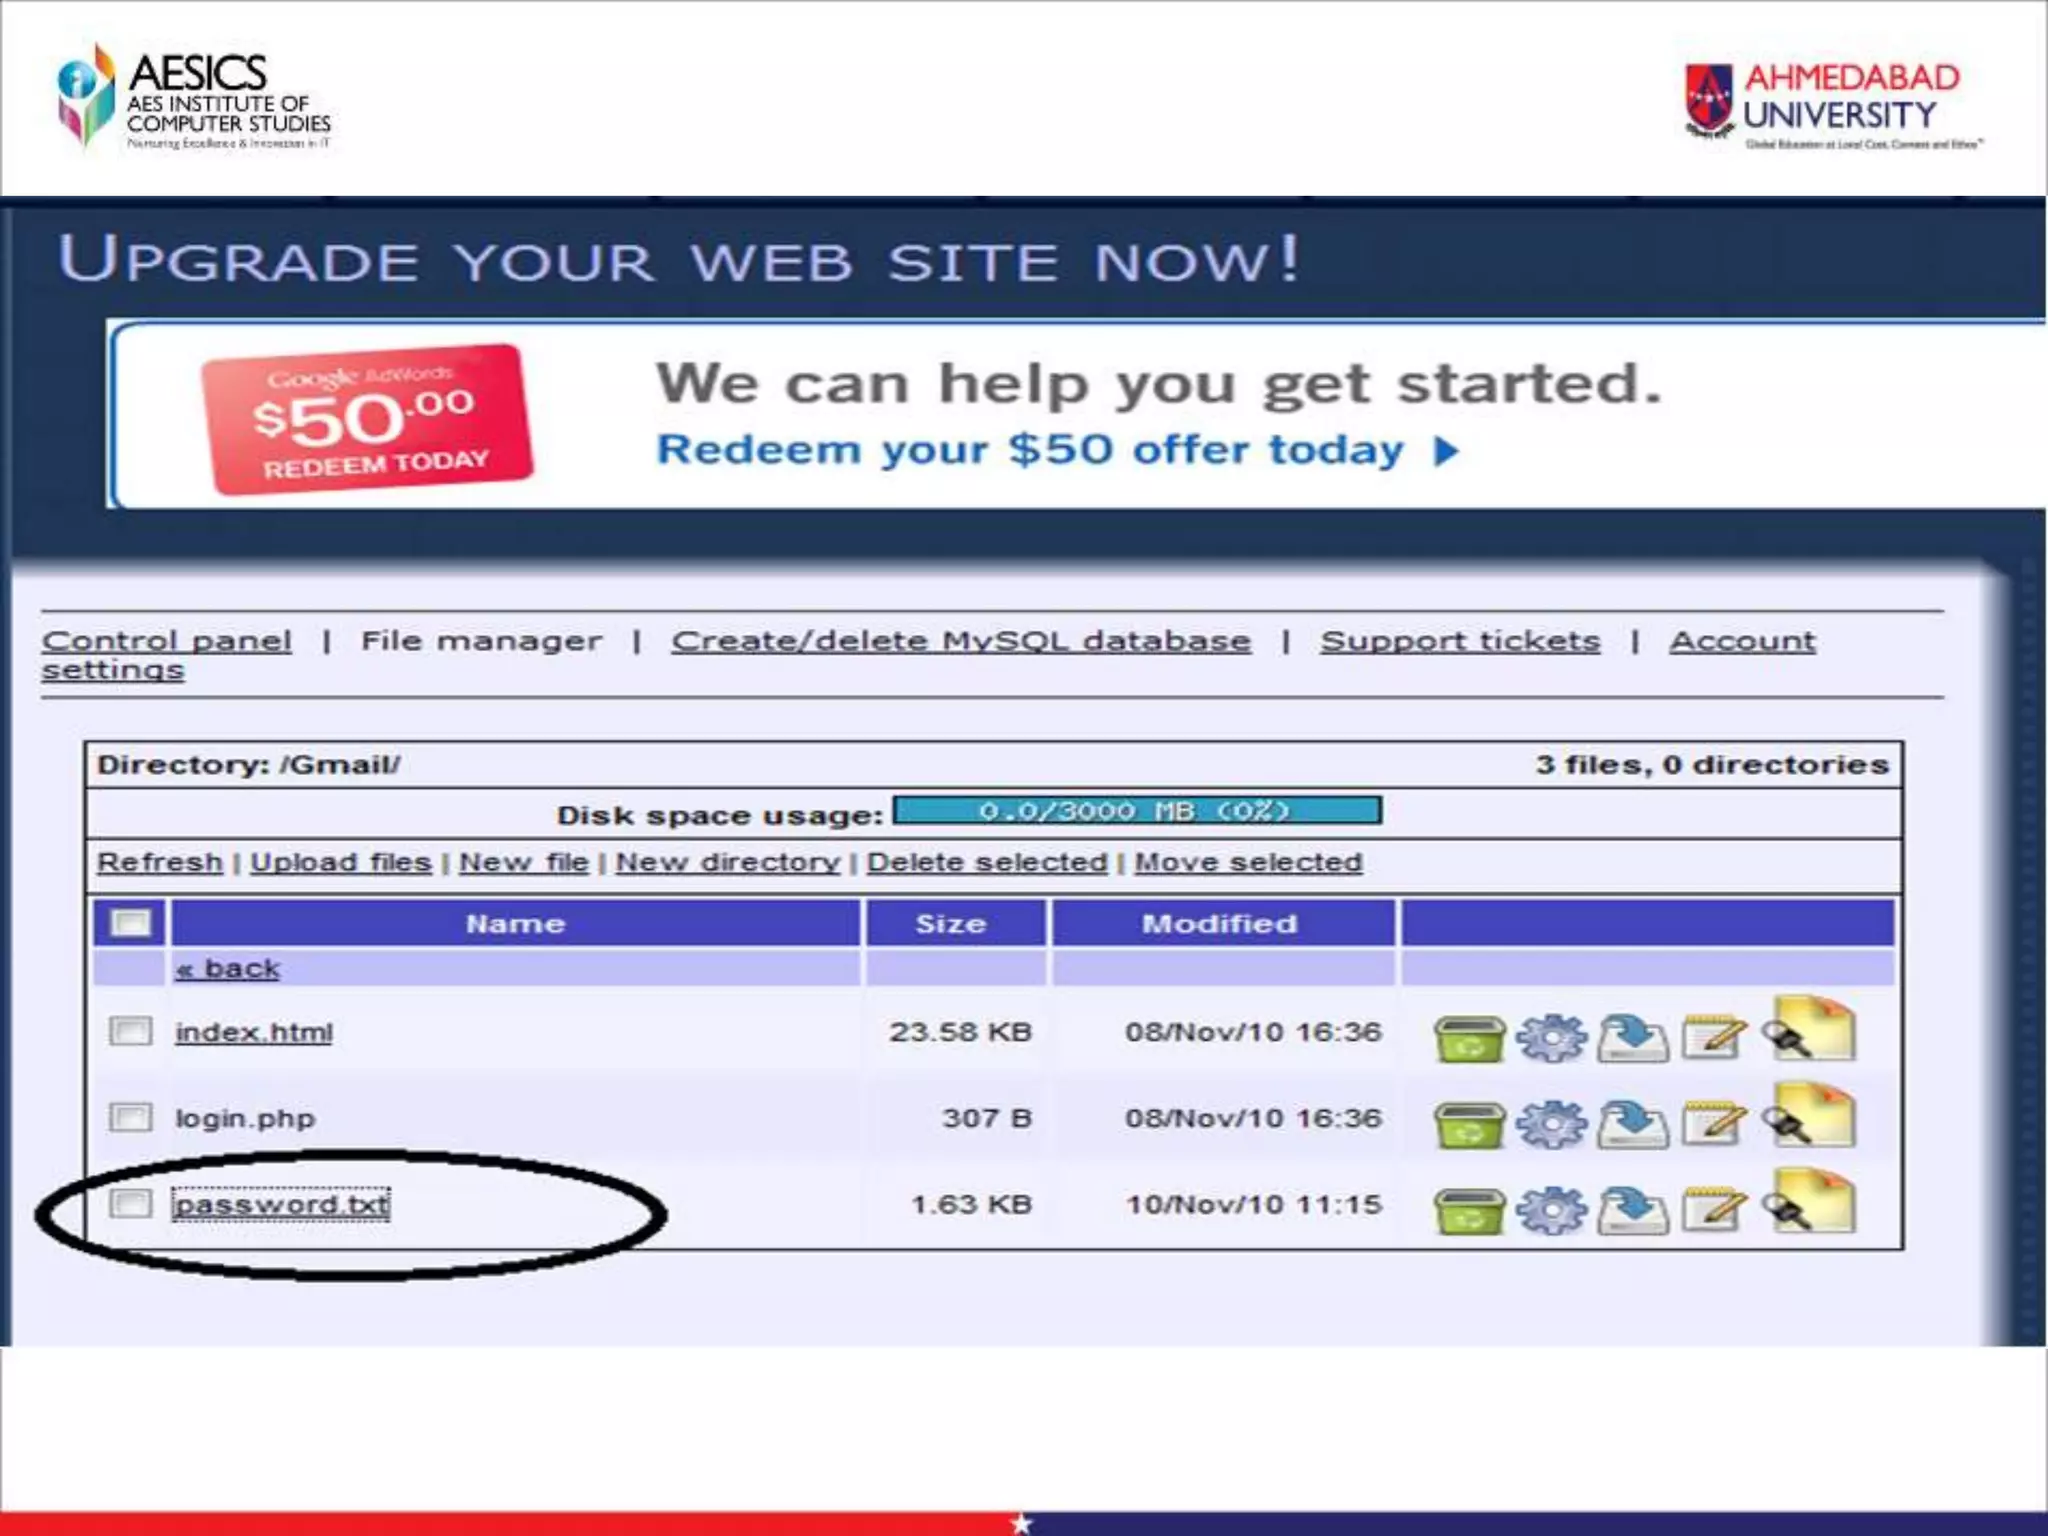The image size is (2048, 1536).
Task: Open the Support tickets page
Action: point(1459,641)
